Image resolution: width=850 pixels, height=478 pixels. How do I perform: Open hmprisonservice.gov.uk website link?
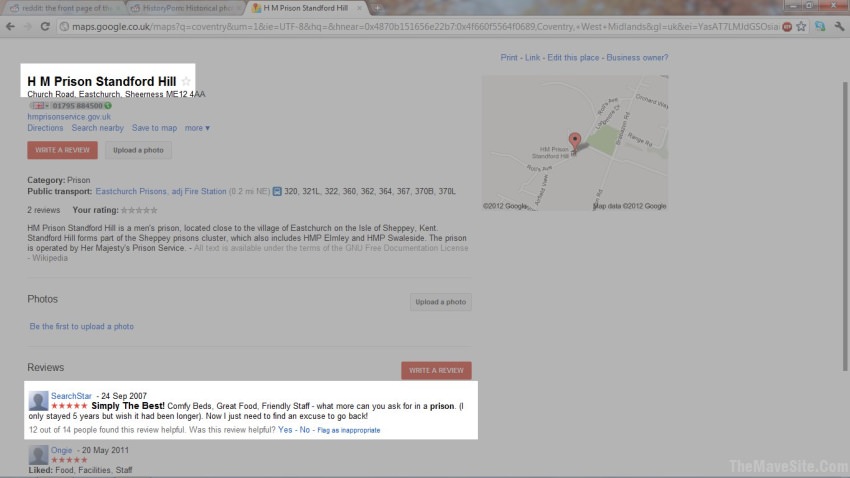[x=69, y=117]
